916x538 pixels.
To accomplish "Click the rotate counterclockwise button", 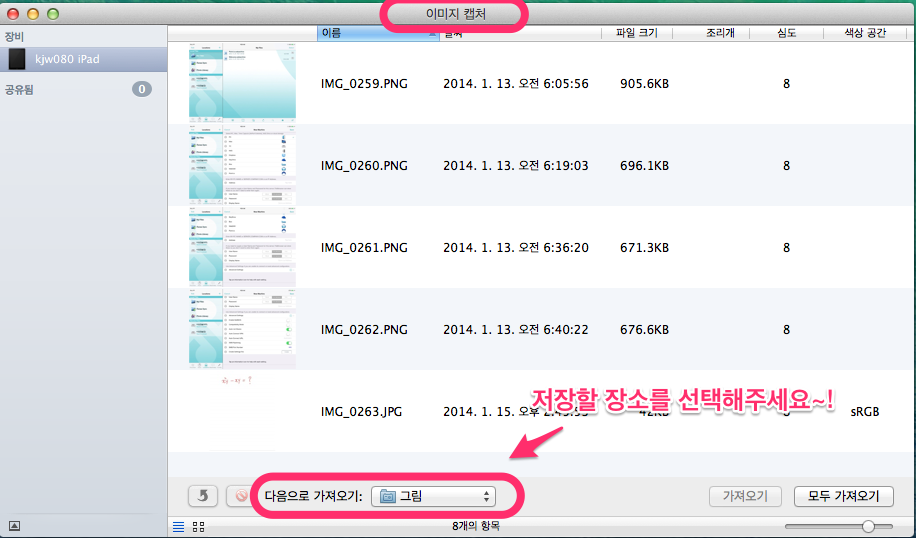I will pyautogui.click(x=203, y=495).
